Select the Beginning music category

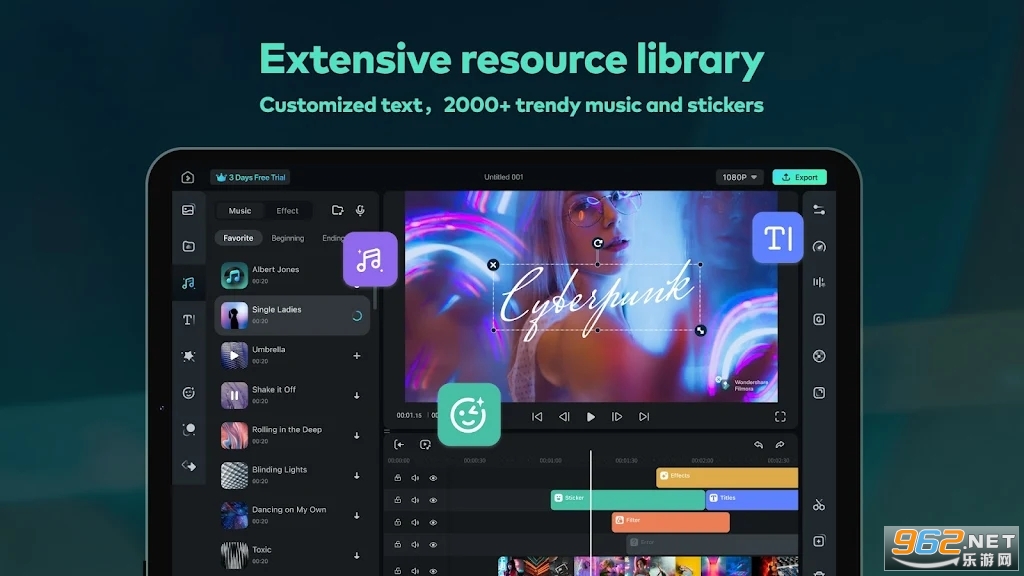tap(287, 238)
